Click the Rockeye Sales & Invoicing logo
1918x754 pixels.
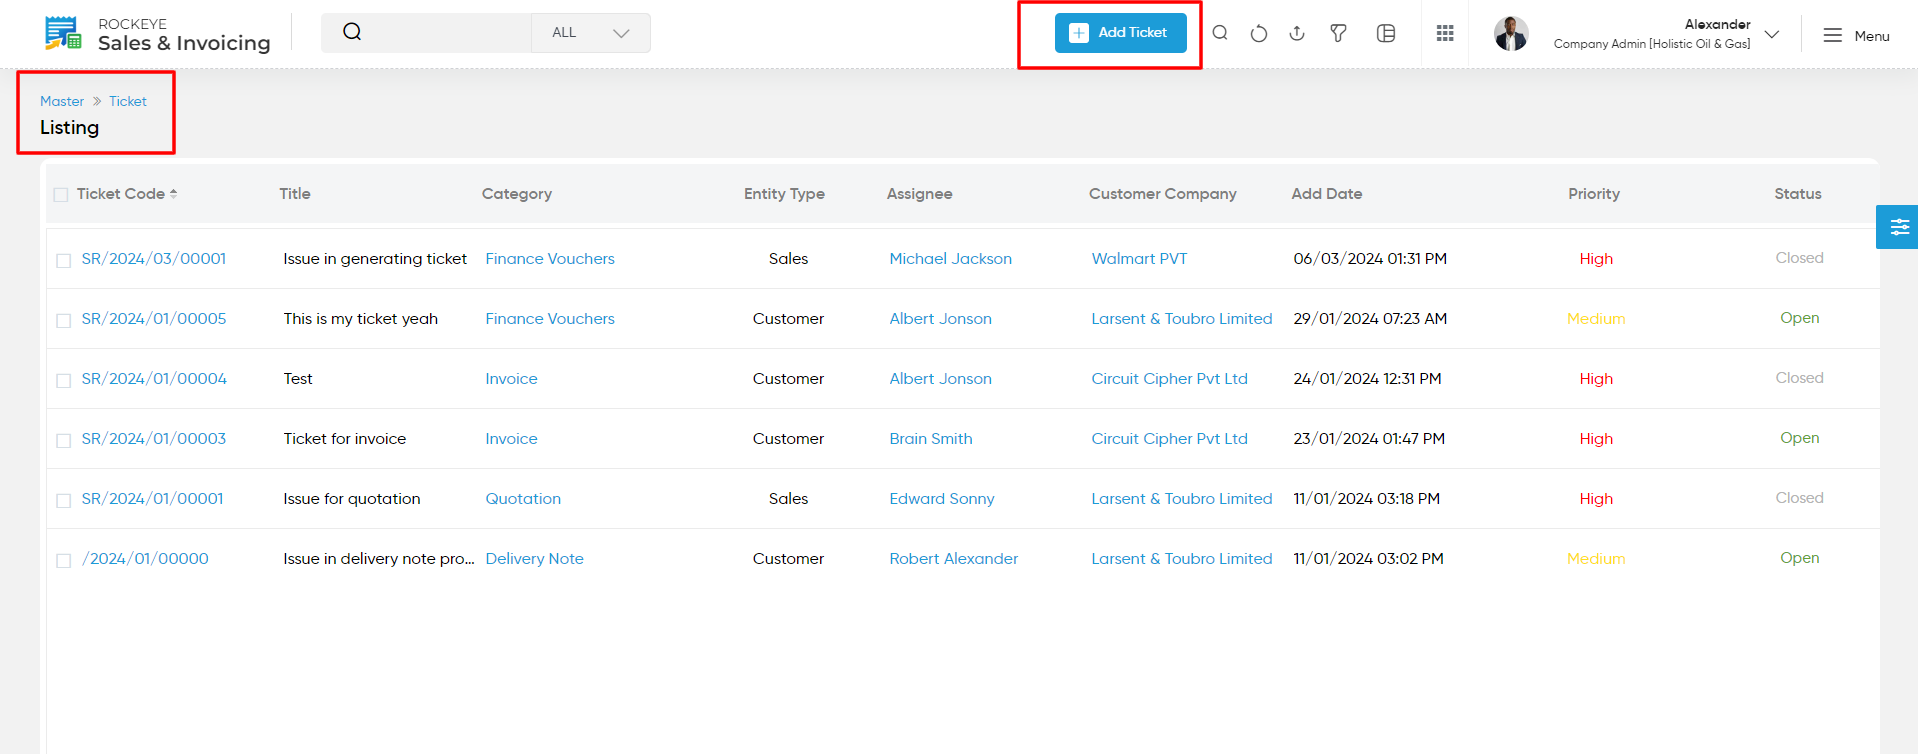(158, 34)
